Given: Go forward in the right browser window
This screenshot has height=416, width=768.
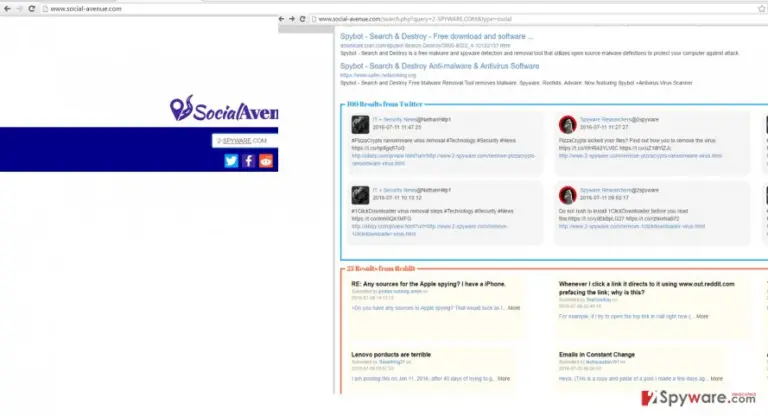Looking at the screenshot, I should (292, 19).
